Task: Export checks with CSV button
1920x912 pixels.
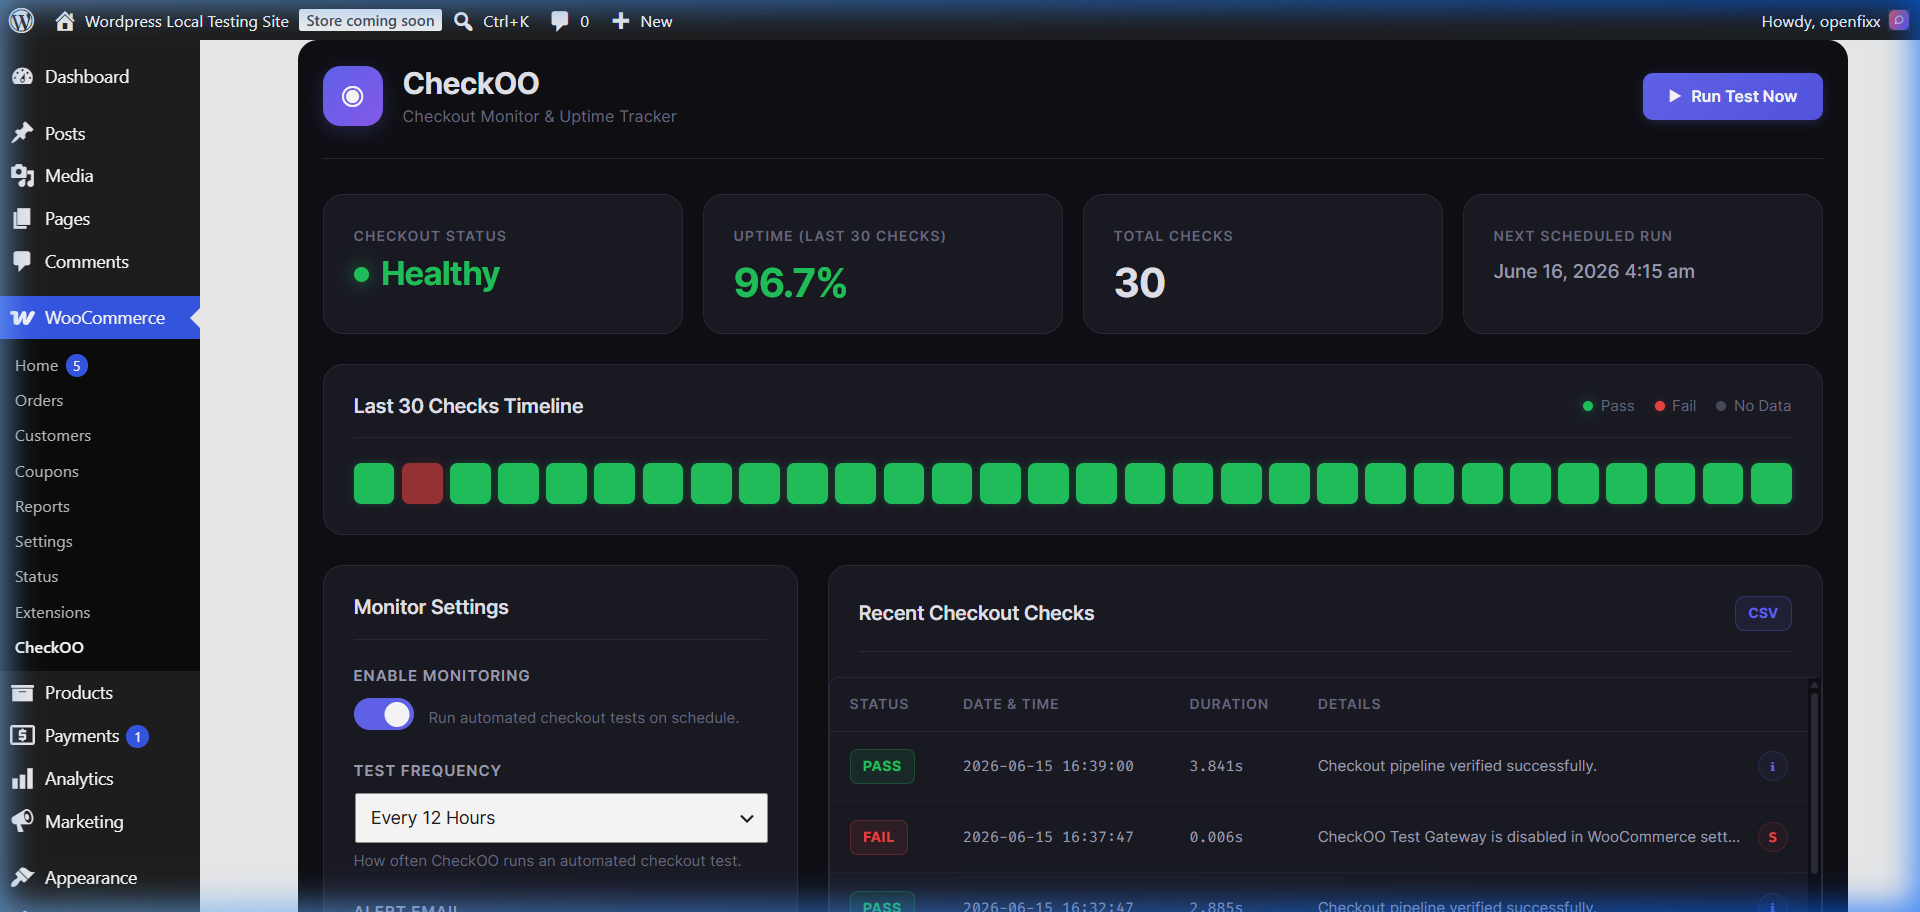Action: tap(1762, 613)
